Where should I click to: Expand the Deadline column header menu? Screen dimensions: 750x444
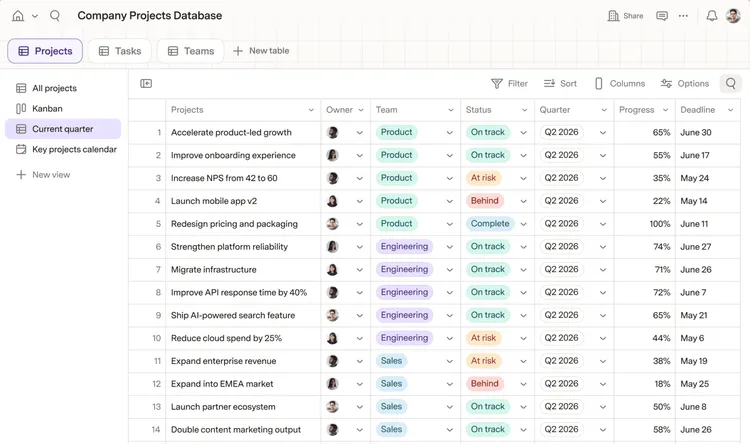(730, 110)
